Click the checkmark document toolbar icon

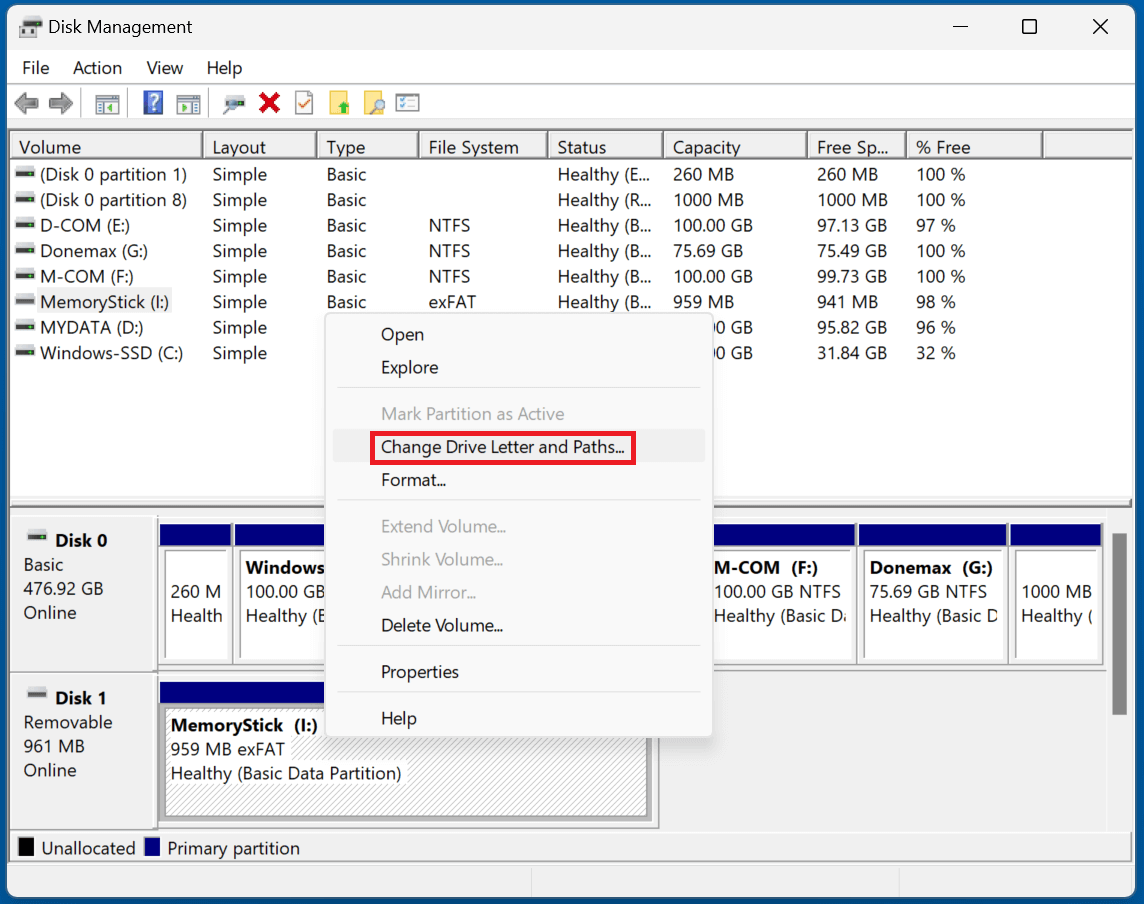[x=304, y=102]
